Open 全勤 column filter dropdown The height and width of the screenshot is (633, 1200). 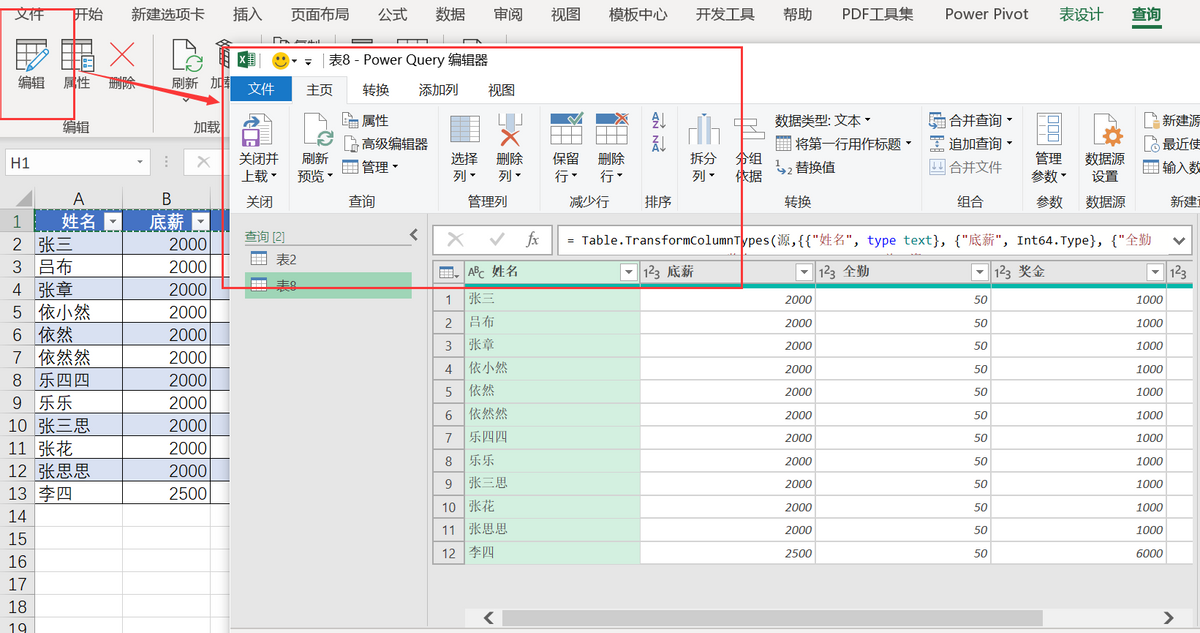coord(980,272)
